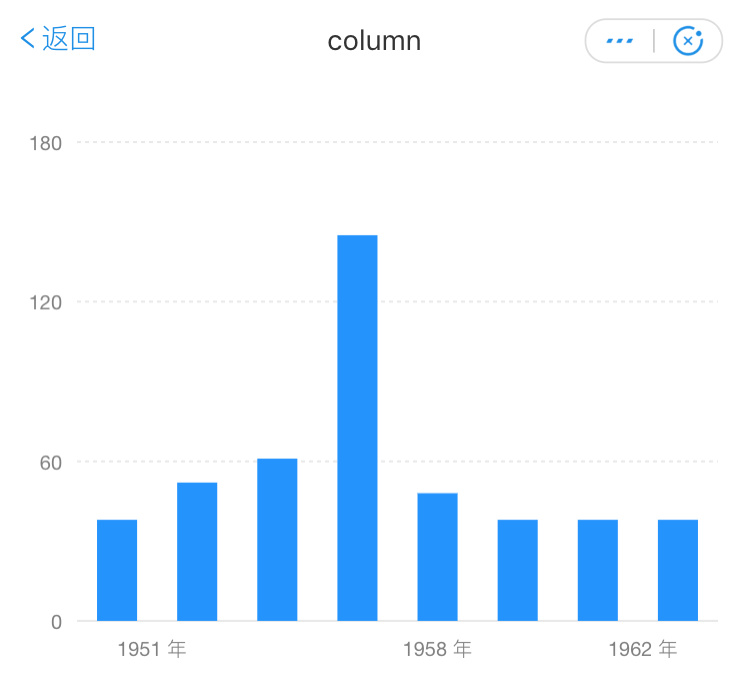This screenshot has width=746, height=676.
Task: Select the seventh bar in the chart
Action: pos(598,570)
